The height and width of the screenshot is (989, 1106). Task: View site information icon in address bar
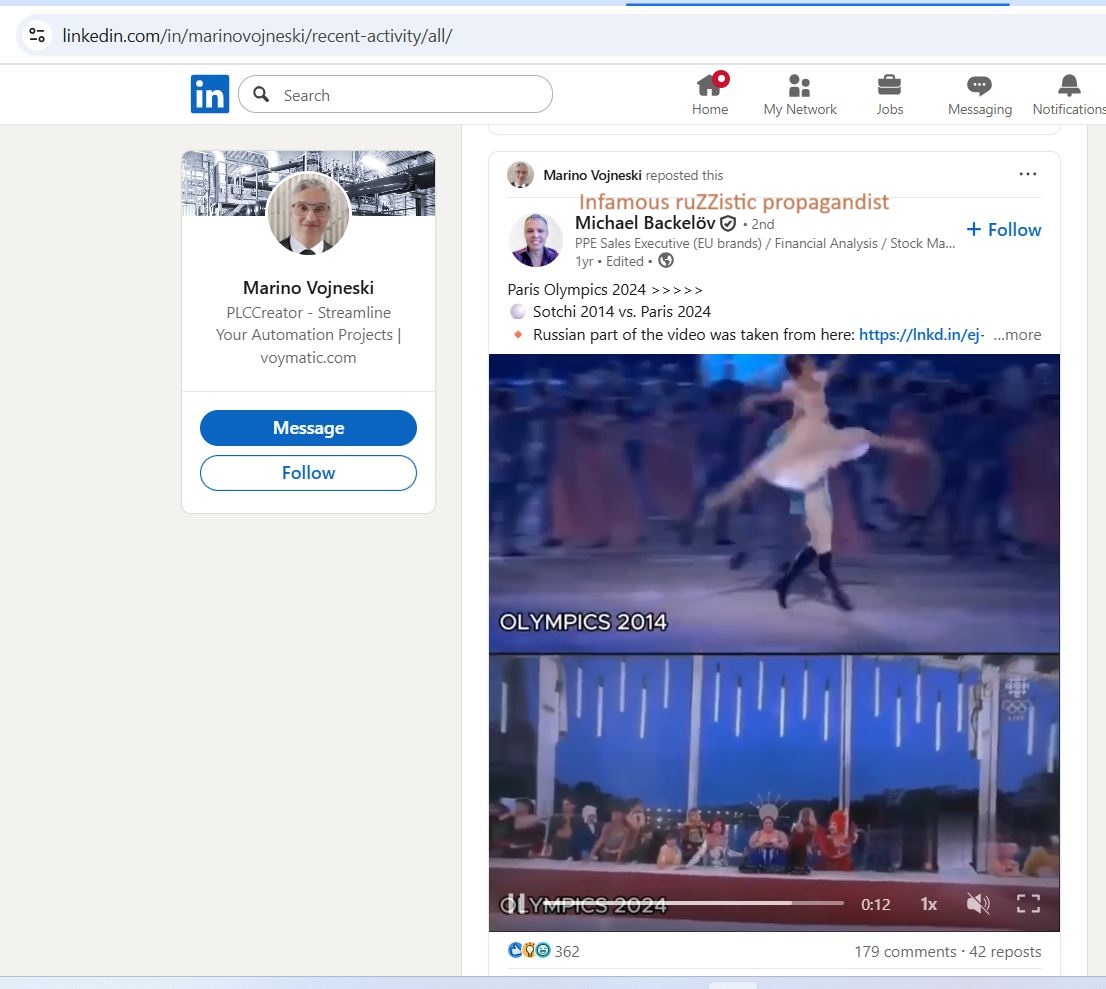(37, 35)
